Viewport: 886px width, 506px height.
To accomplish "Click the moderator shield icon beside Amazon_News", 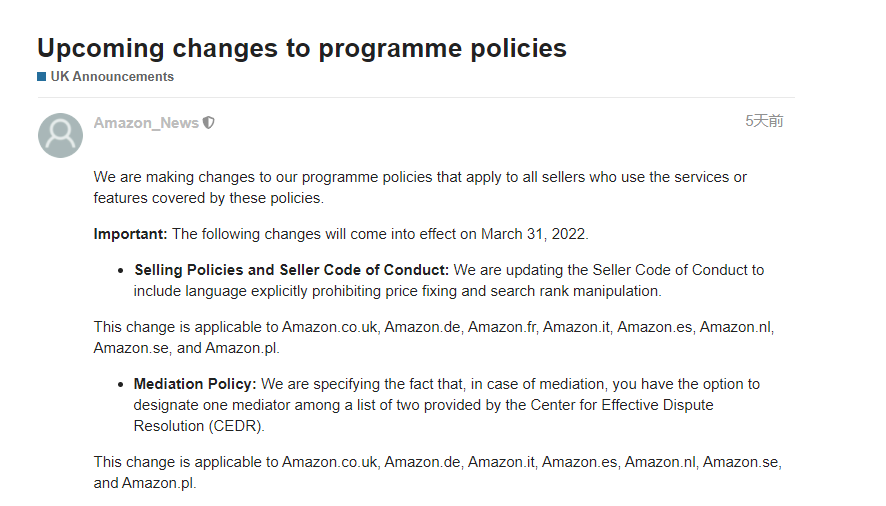I will click(x=209, y=123).
